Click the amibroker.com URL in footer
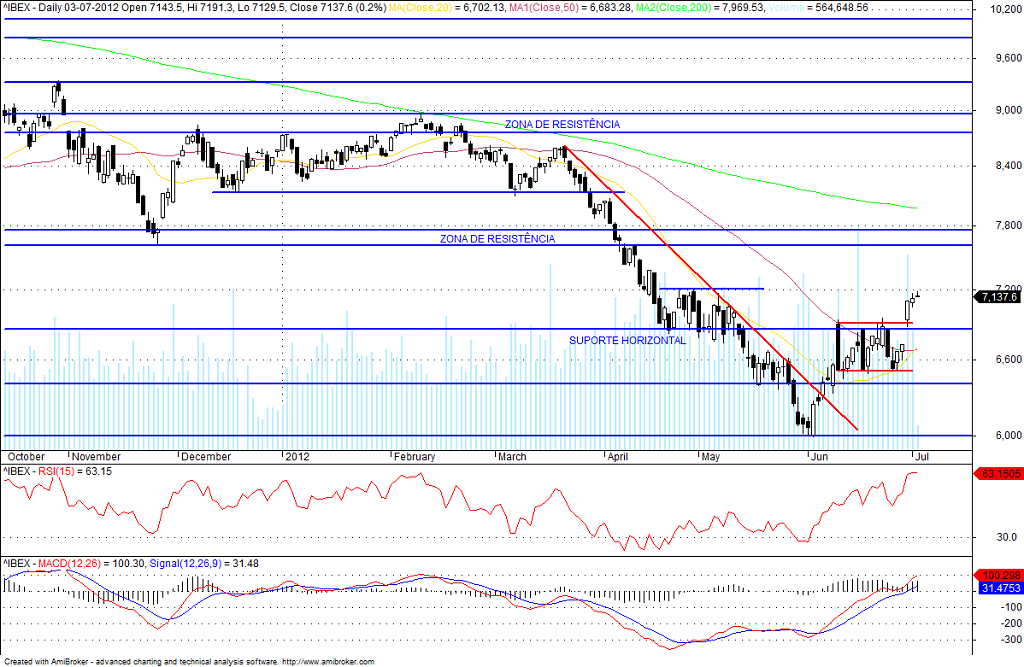Image resolution: width=1024 pixels, height=667 pixels. (x=328, y=662)
